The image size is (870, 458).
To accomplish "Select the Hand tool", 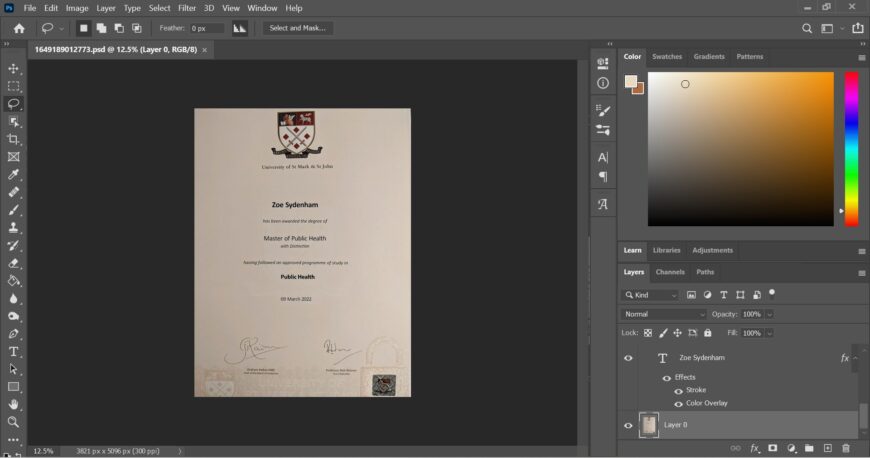I will (13, 404).
